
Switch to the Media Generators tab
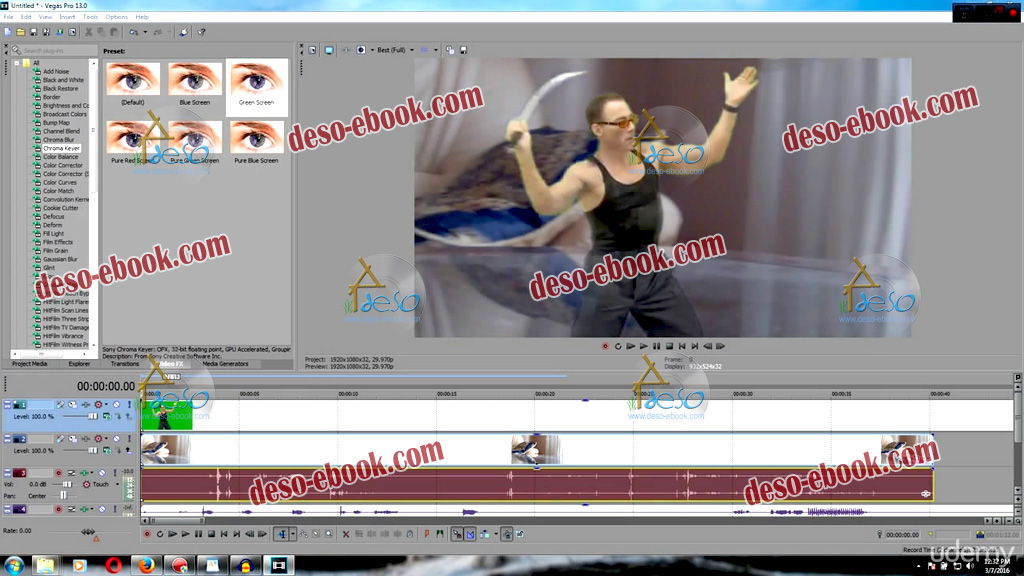(x=225, y=364)
